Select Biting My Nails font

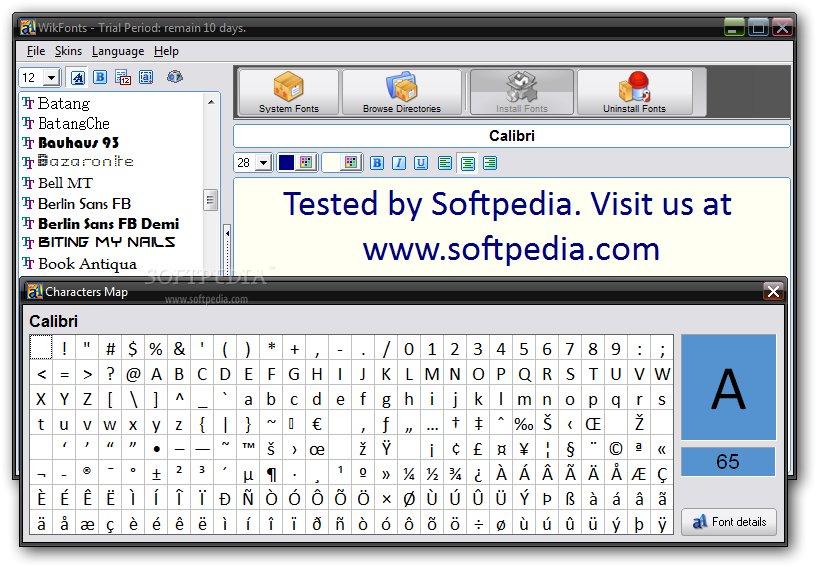[107, 242]
